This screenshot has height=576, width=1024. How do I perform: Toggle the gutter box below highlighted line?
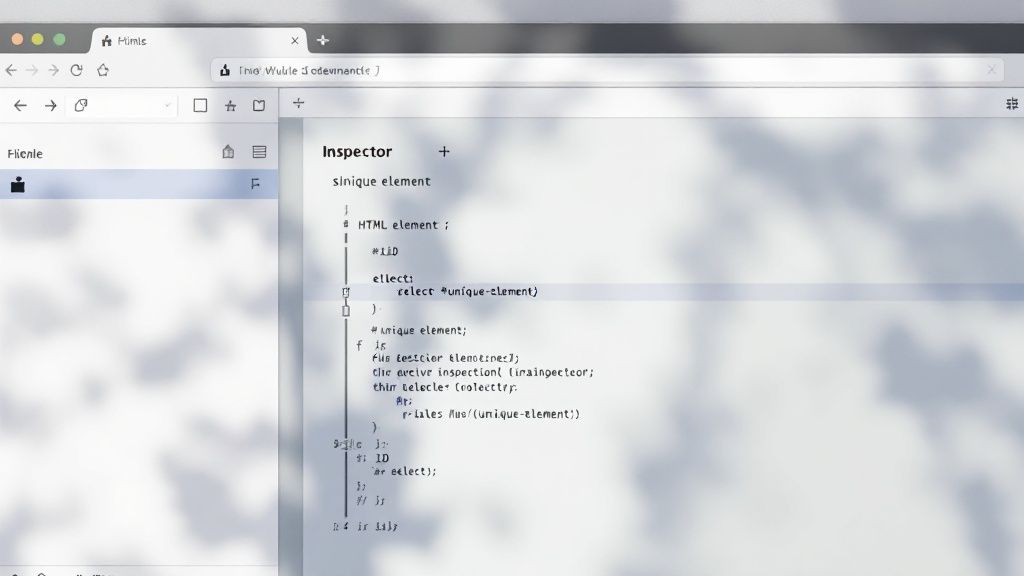(x=346, y=310)
